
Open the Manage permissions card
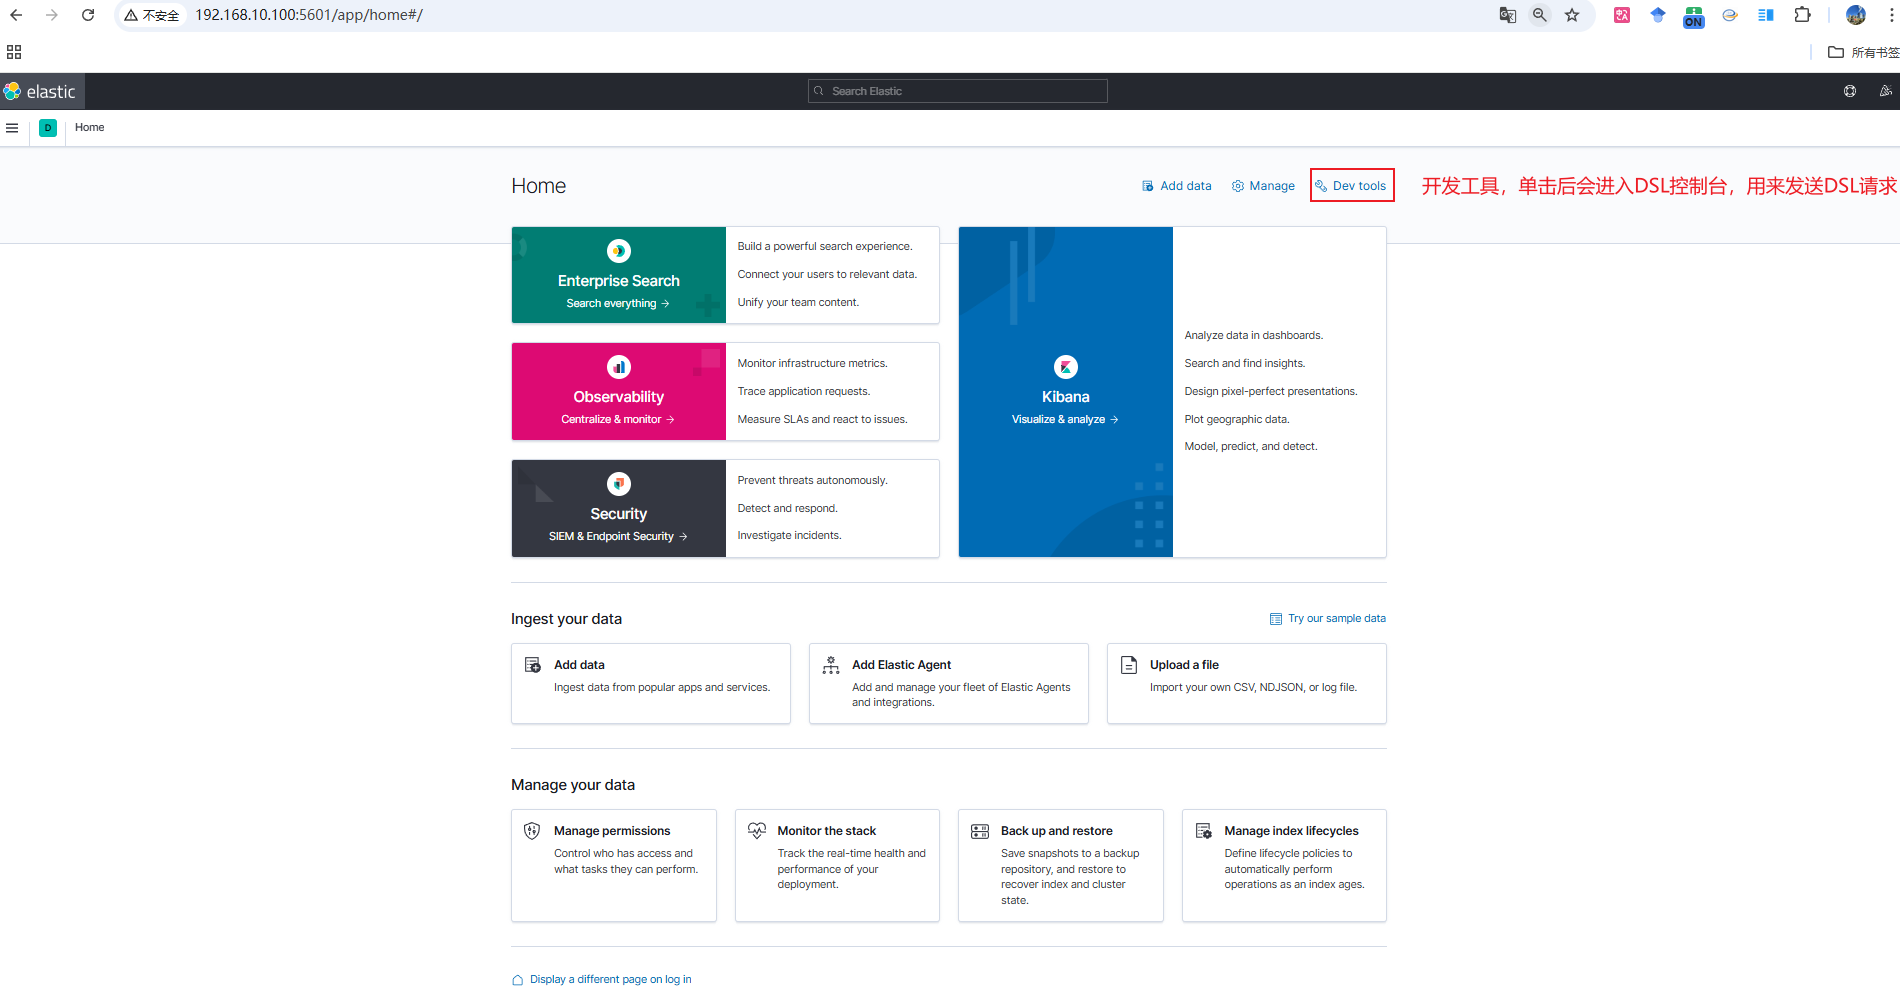point(614,865)
